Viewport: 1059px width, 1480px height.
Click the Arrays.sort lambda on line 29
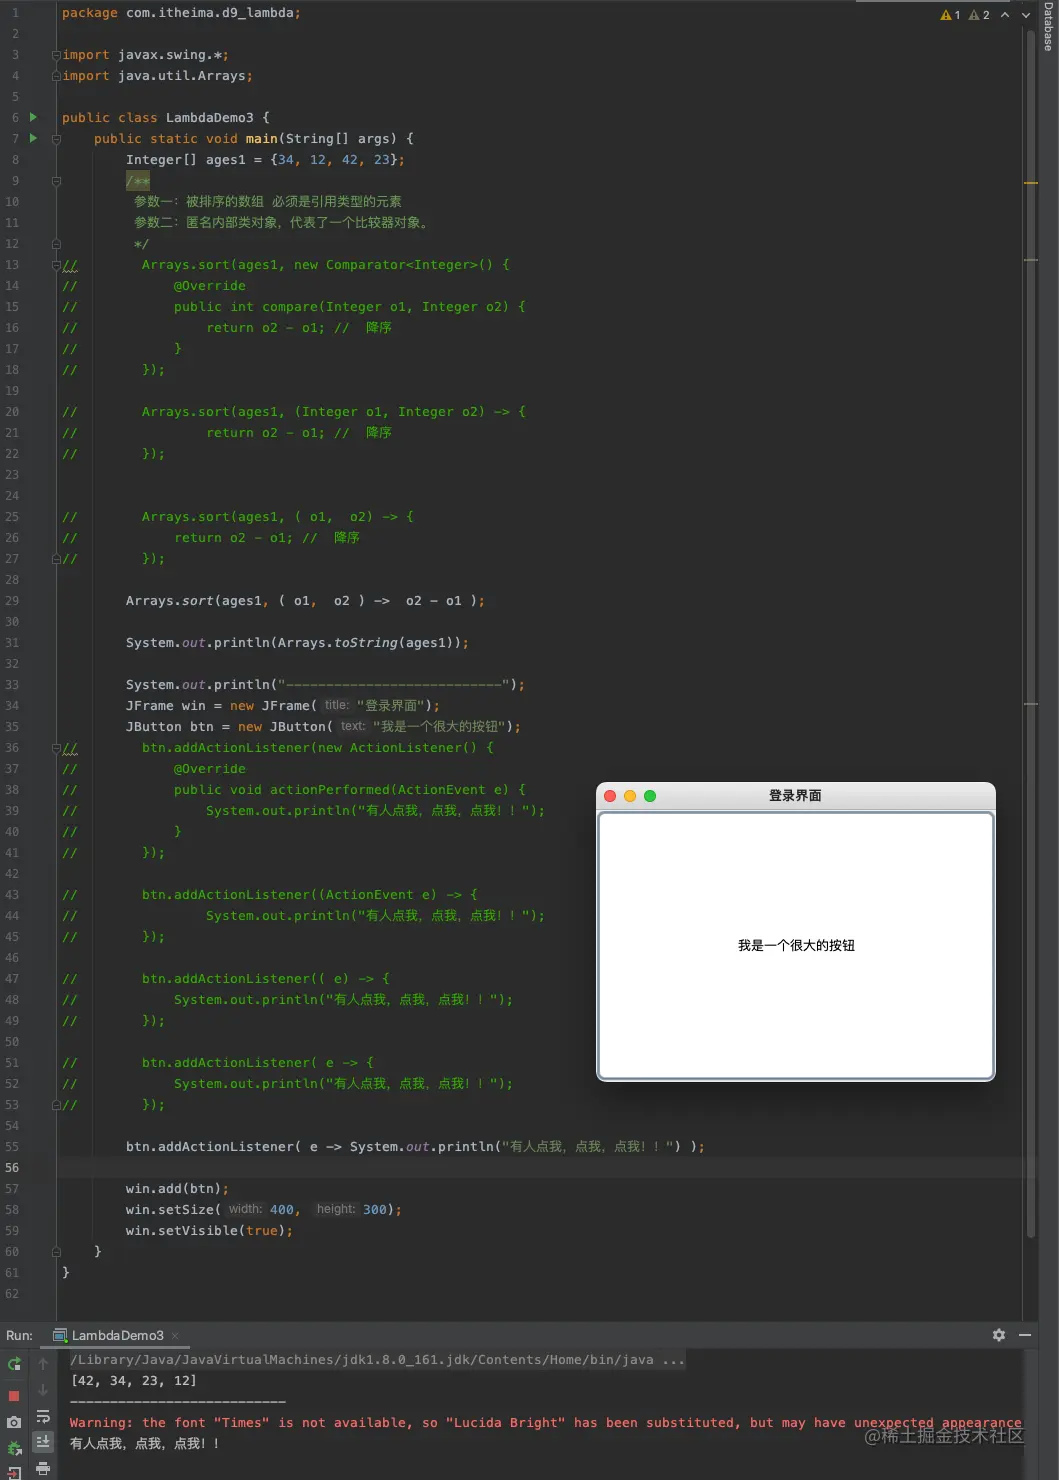[305, 601]
